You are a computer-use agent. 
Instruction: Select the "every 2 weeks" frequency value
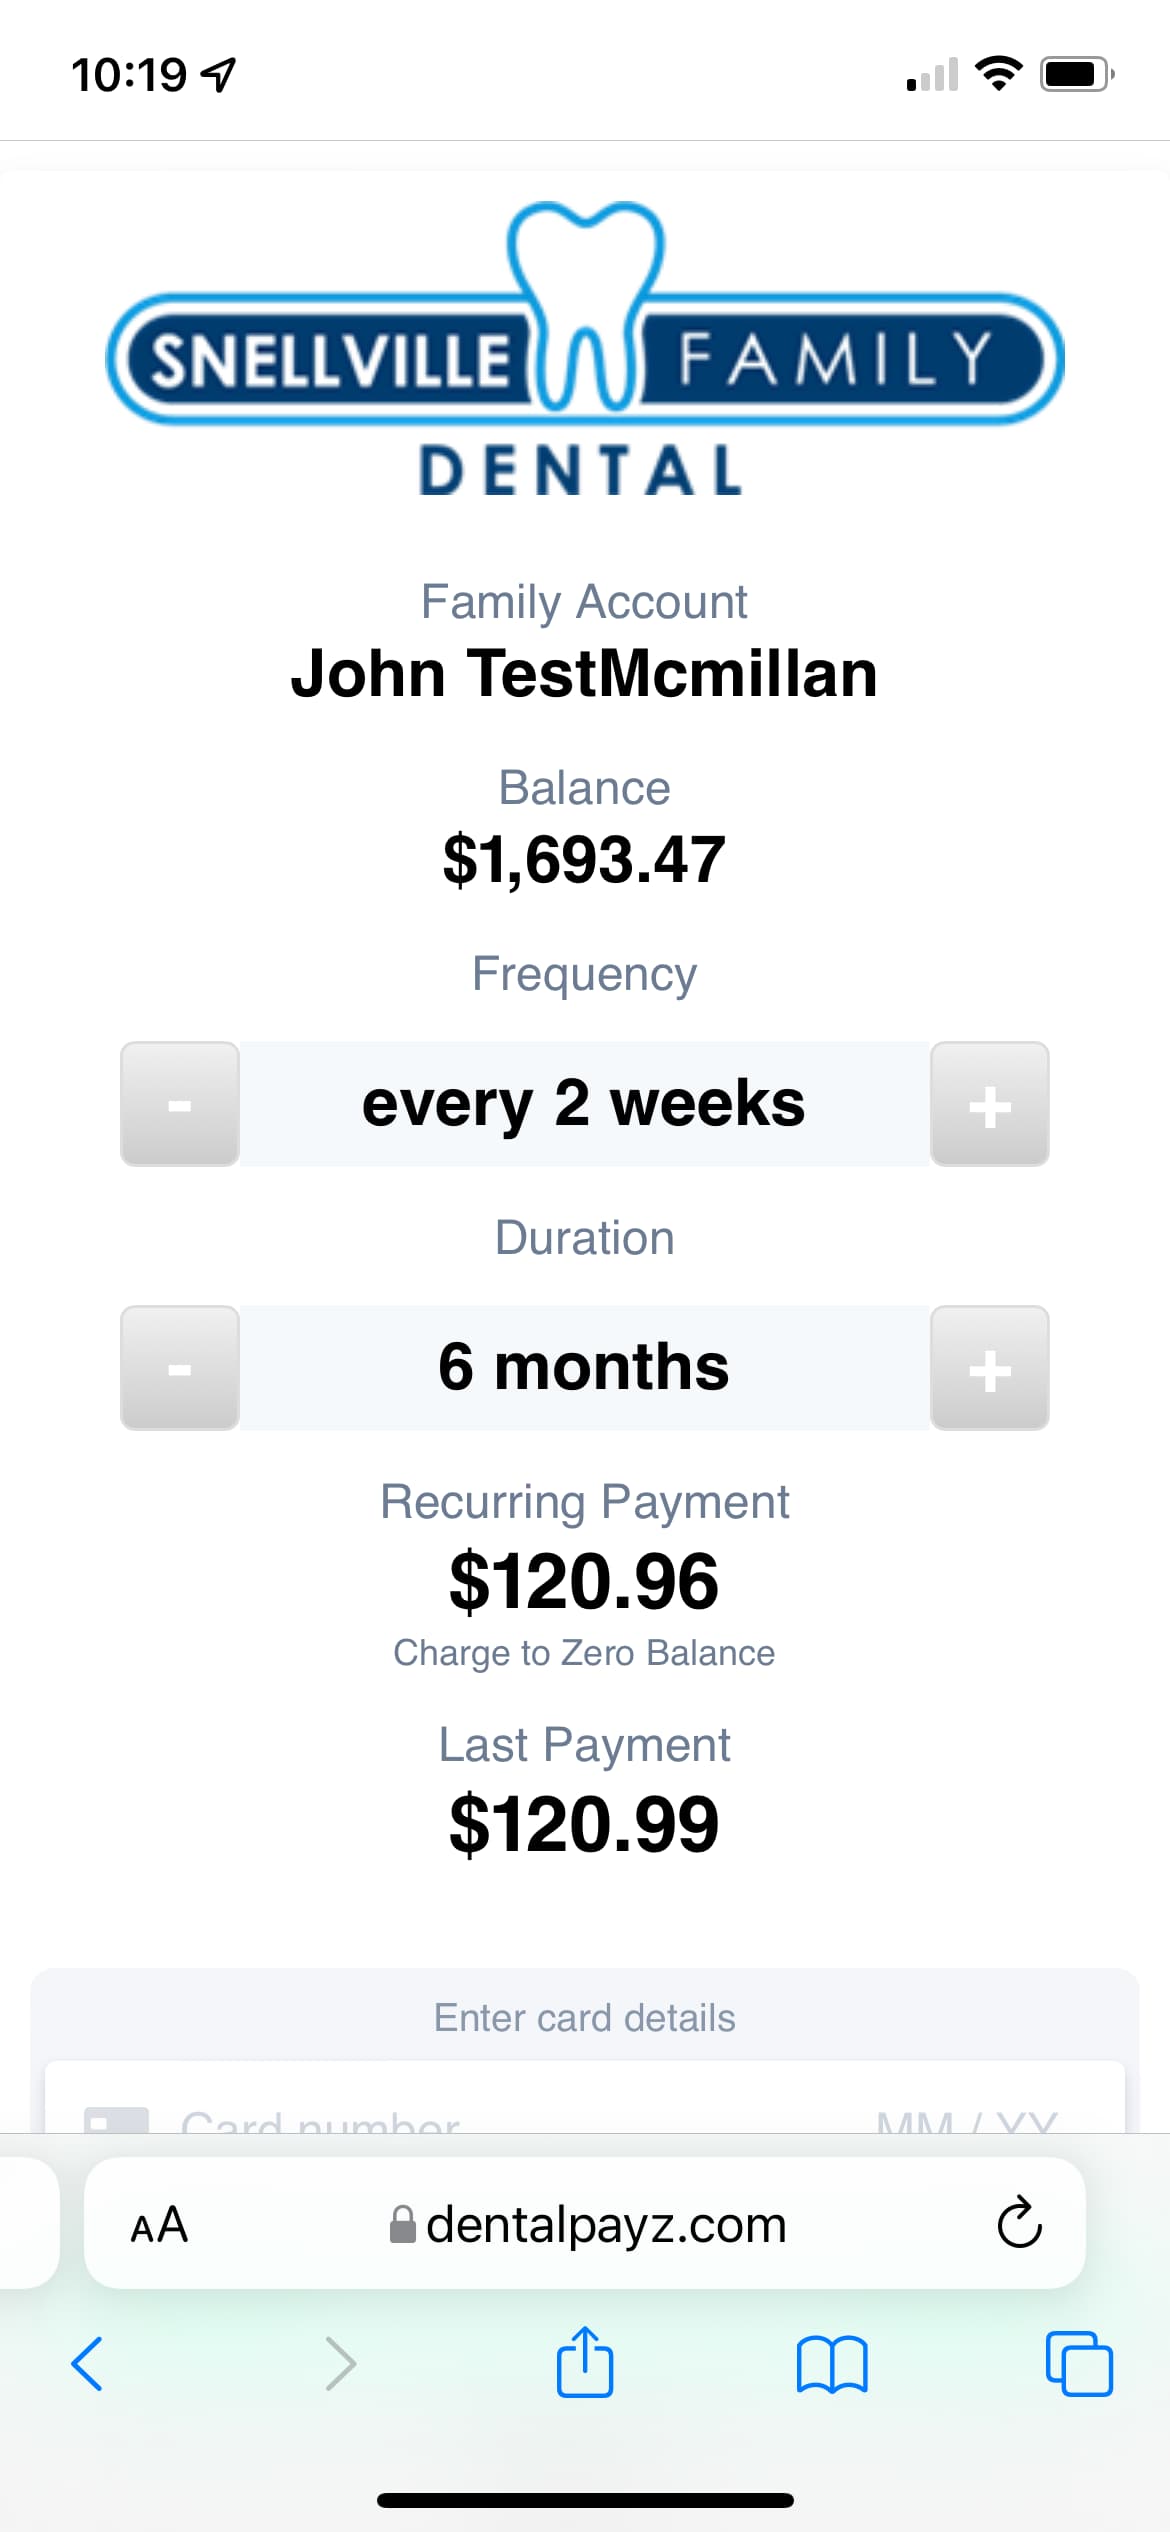click(x=584, y=1104)
